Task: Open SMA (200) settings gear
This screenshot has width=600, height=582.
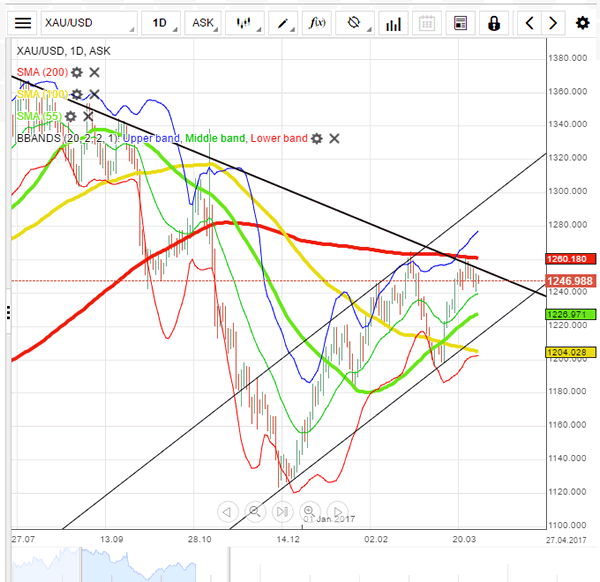Action: [77, 72]
